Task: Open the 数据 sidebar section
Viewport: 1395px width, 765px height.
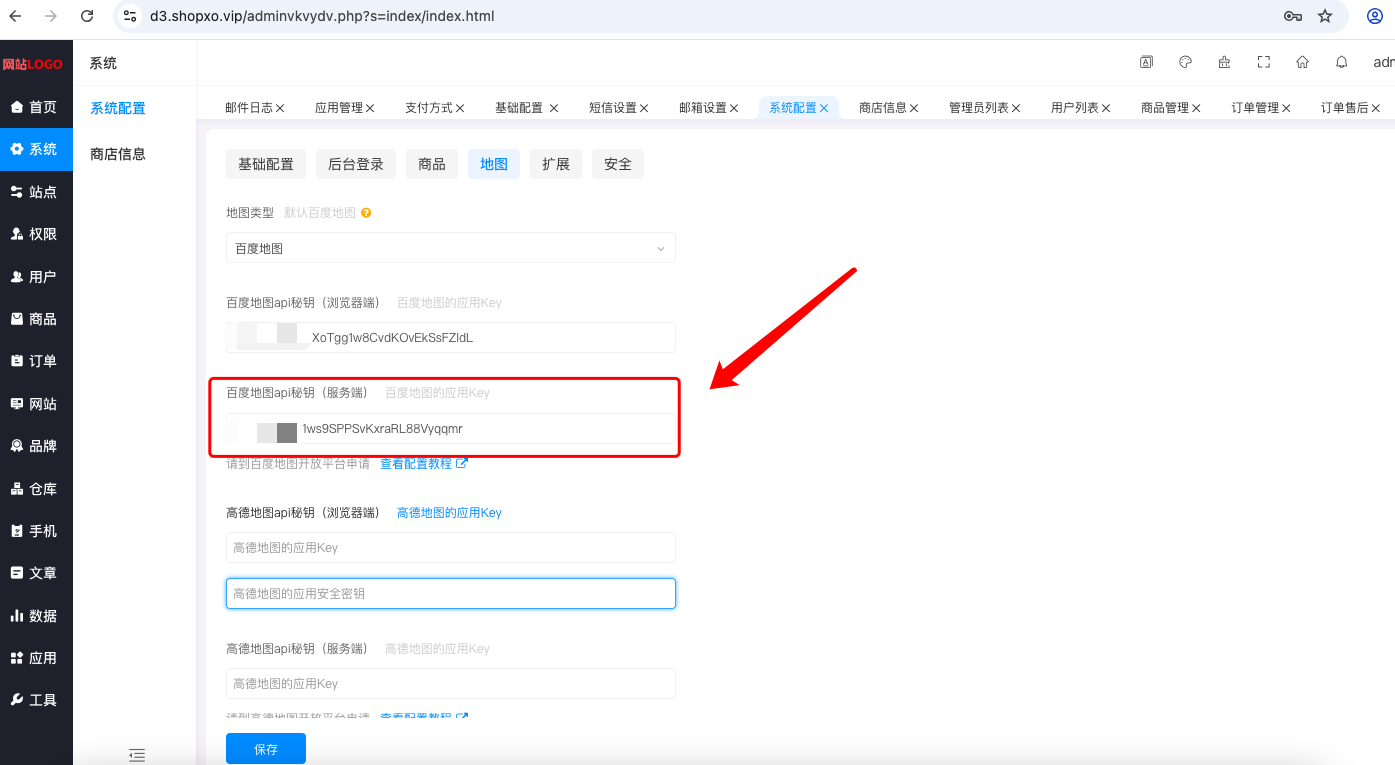Action: 36,616
